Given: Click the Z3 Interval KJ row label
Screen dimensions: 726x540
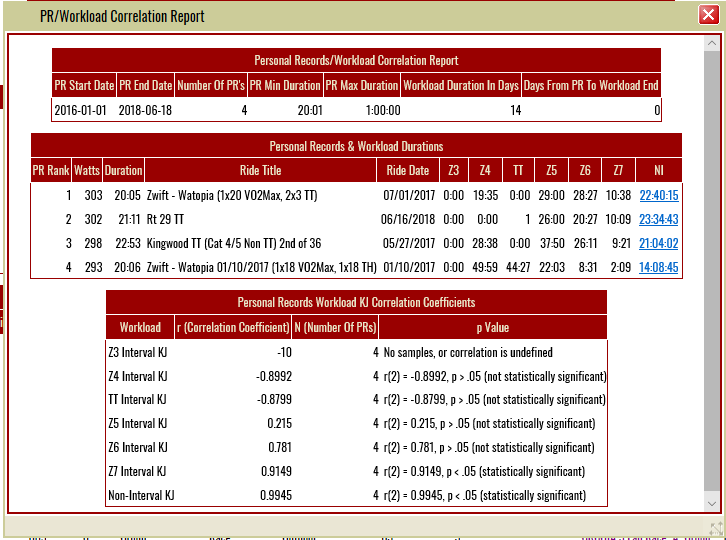Looking at the screenshot, I should pyautogui.click(x=138, y=352).
